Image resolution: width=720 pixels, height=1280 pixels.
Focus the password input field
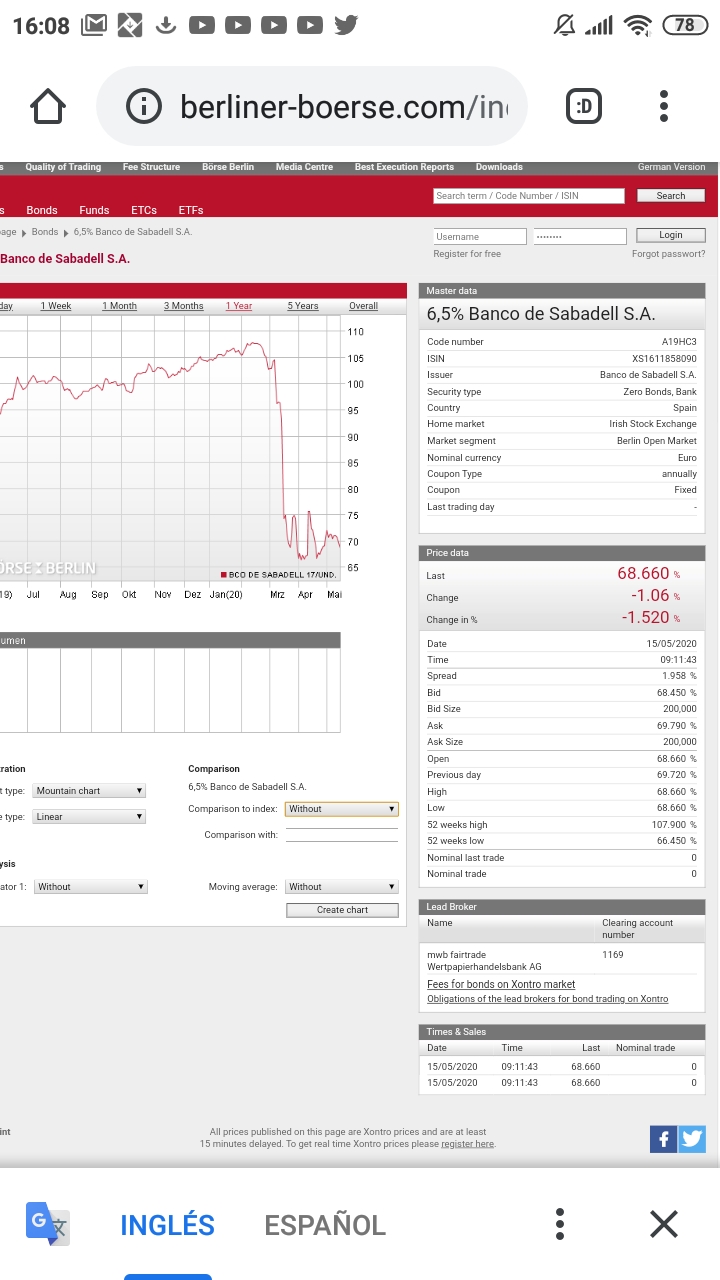579,237
